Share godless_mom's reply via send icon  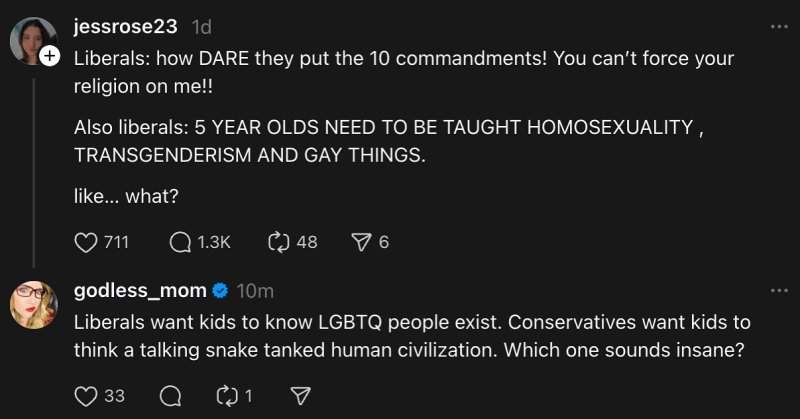point(299,396)
